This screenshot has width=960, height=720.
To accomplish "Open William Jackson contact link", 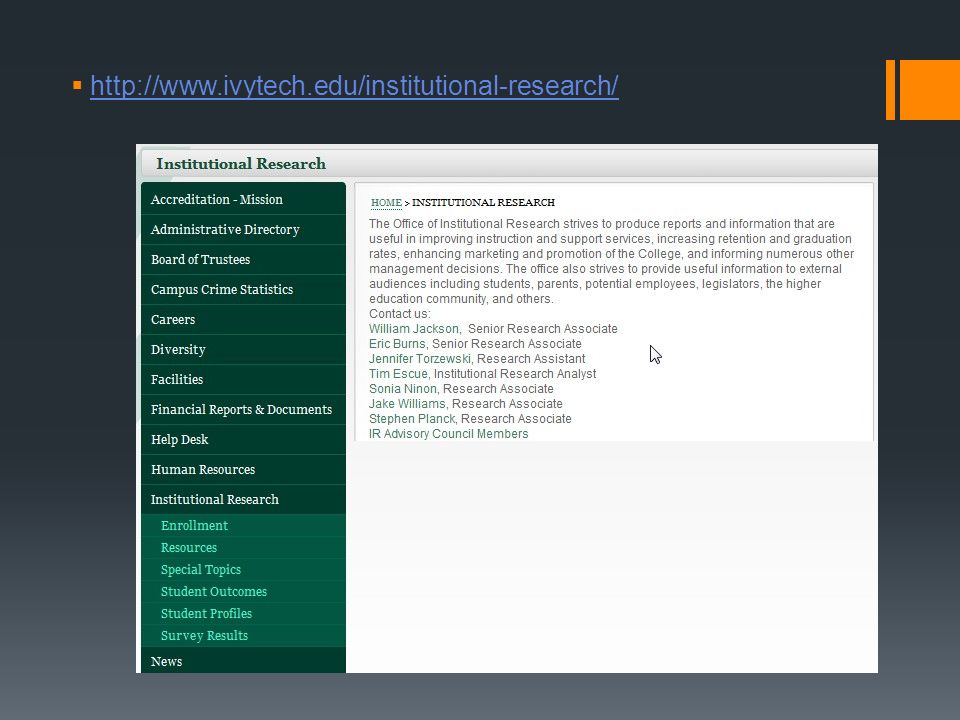I will click(x=413, y=329).
